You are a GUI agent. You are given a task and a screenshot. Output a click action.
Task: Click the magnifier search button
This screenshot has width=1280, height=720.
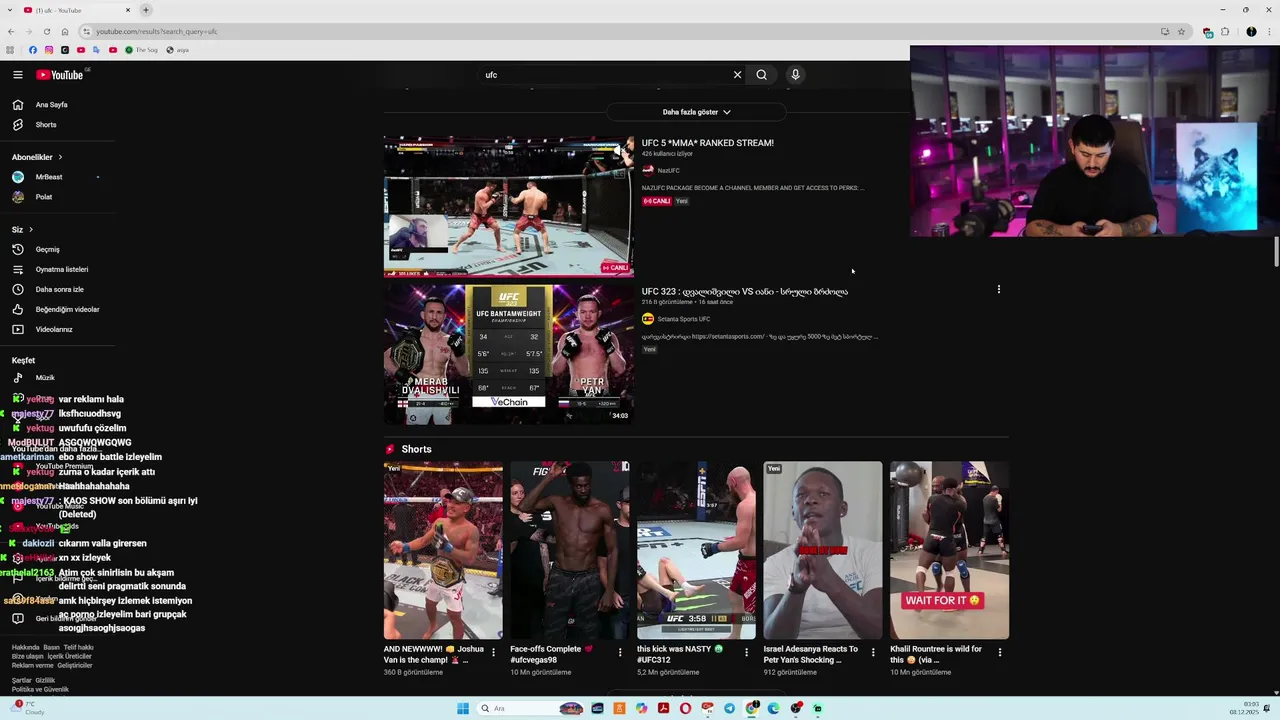(x=762, y=75)
